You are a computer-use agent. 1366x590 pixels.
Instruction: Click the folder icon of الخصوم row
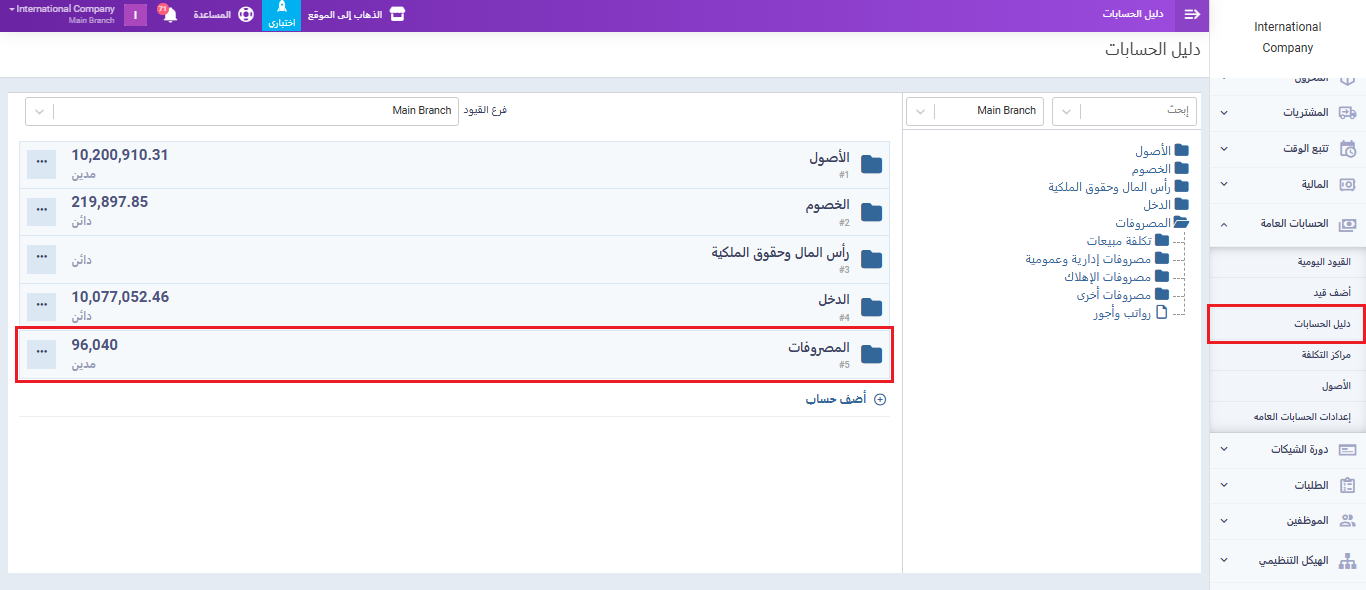coord(871,212)
